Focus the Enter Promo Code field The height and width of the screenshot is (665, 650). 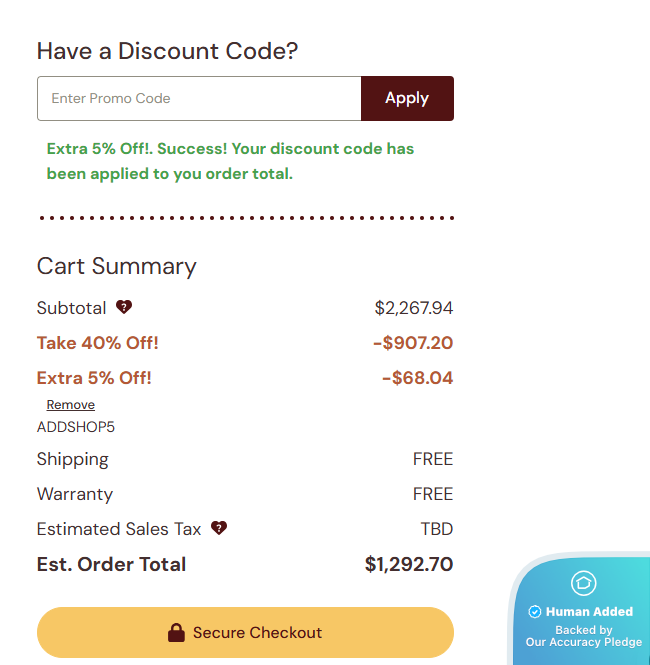pos(199,98)
